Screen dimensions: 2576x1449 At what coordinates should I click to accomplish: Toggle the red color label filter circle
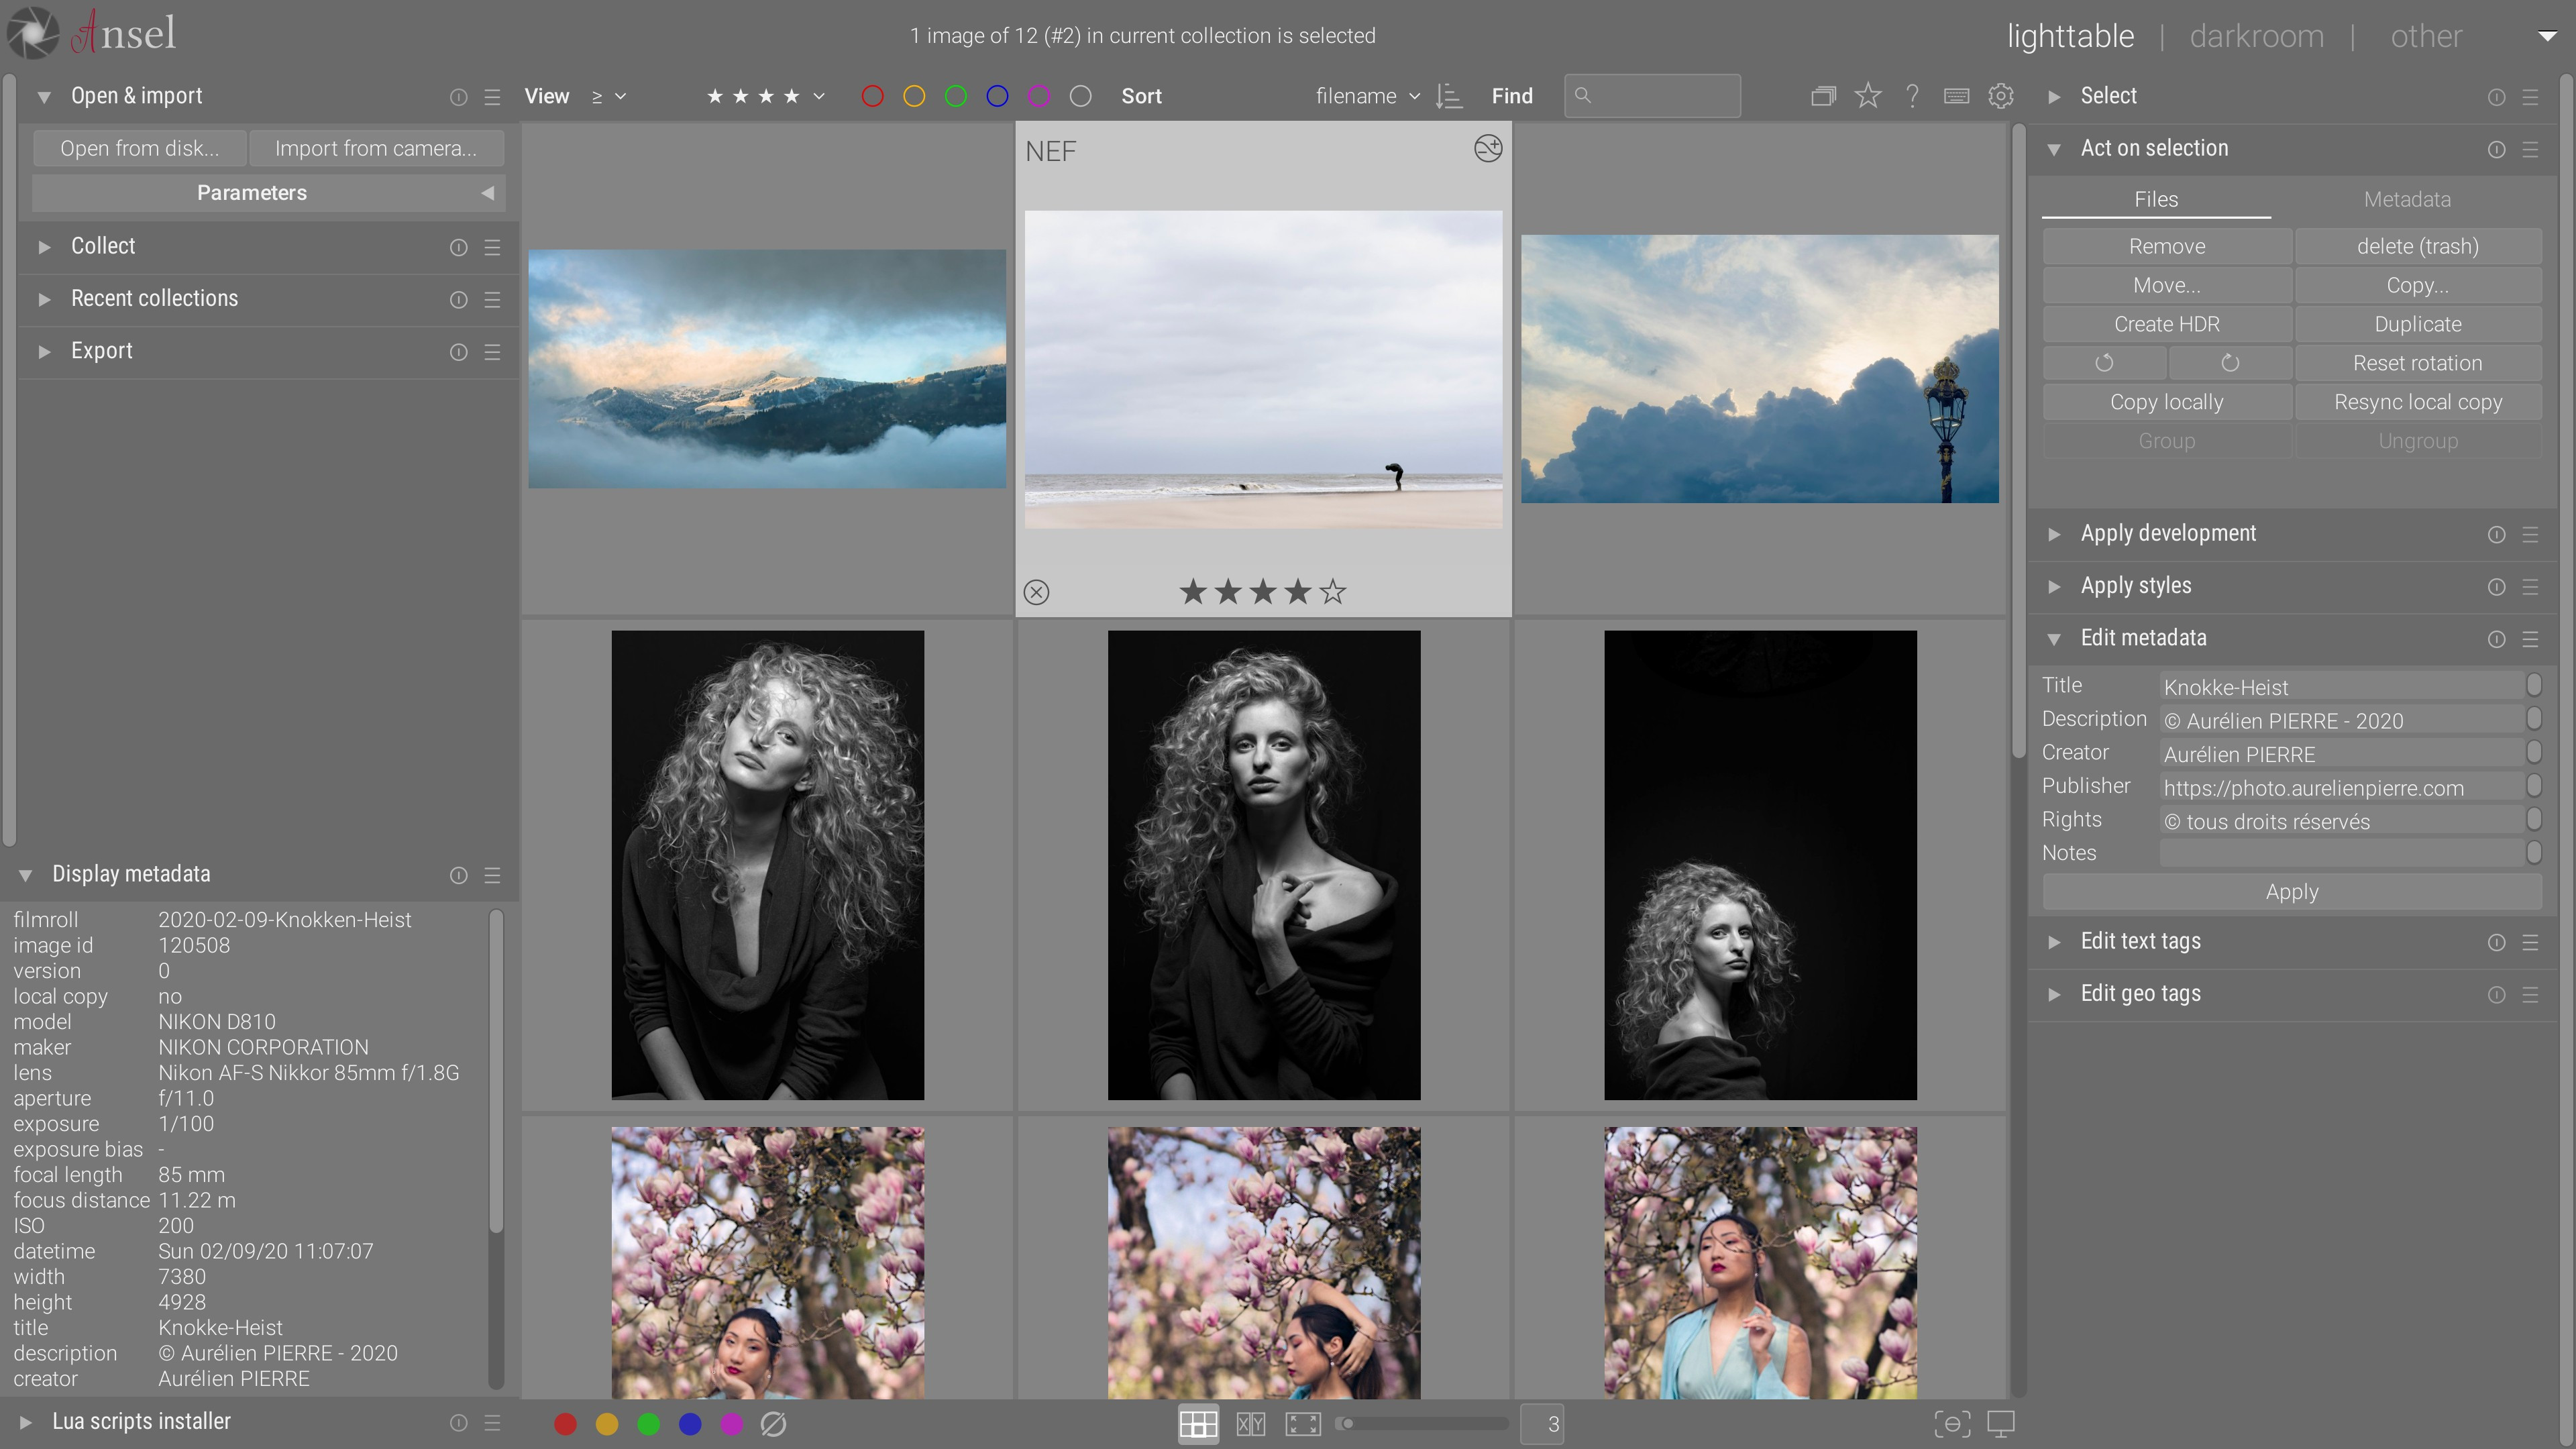pyautogui.click(x=872, y=96)
